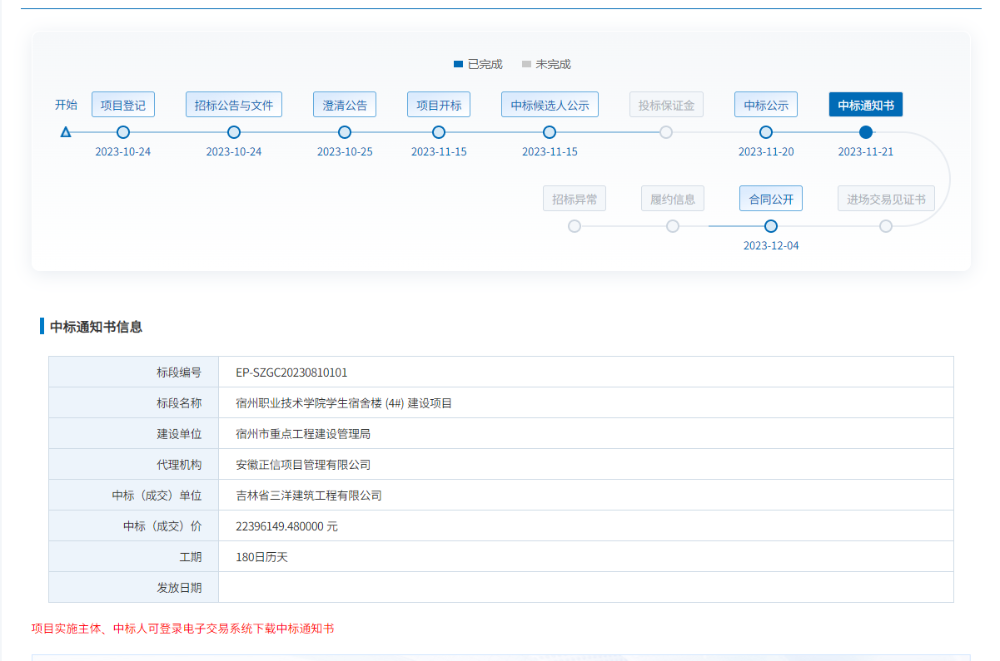Click the 开始 triangle start marker
The height and width of the screenshot is (661, 1000).
click(x=66, y=132)
